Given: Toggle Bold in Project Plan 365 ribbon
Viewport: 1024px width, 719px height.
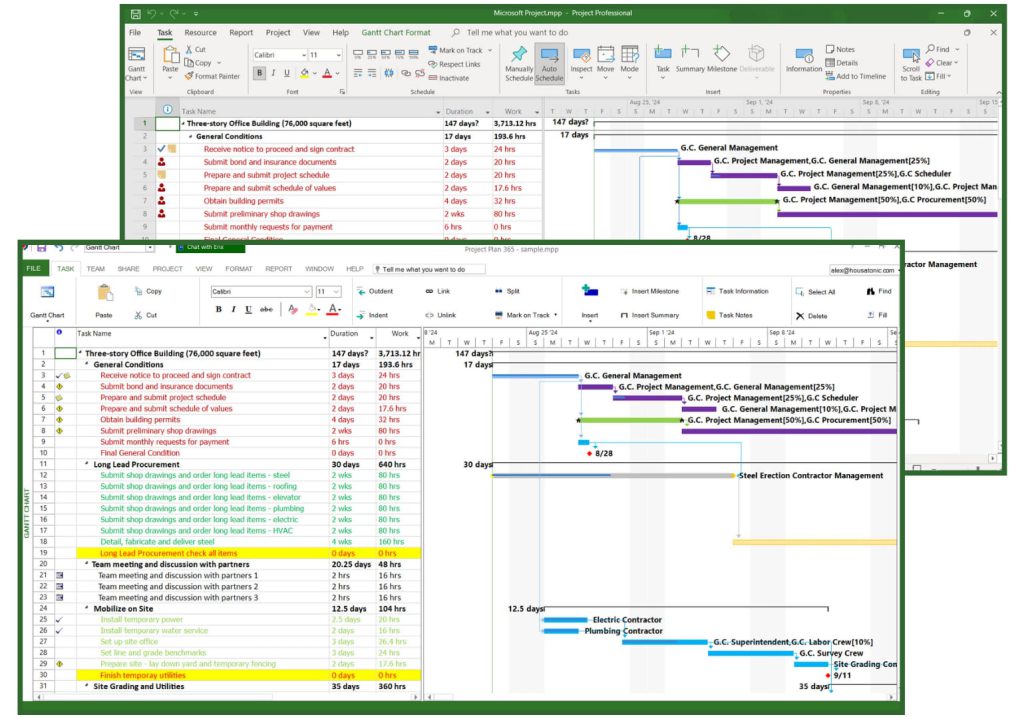Looking at the screenshot, I should point(219,310).
